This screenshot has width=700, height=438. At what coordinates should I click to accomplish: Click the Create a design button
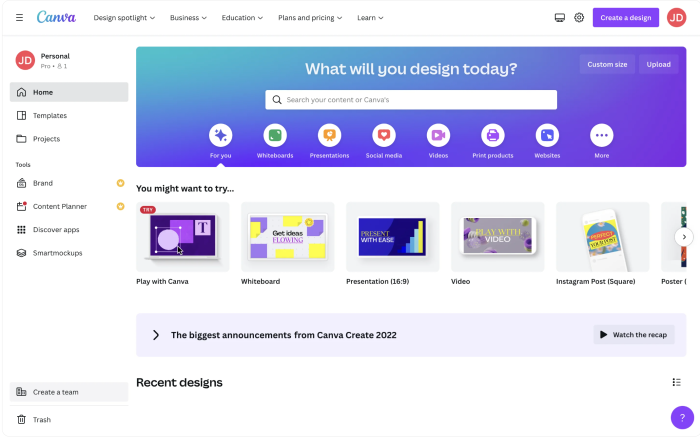pyautogui.click(x=625, y=17)
